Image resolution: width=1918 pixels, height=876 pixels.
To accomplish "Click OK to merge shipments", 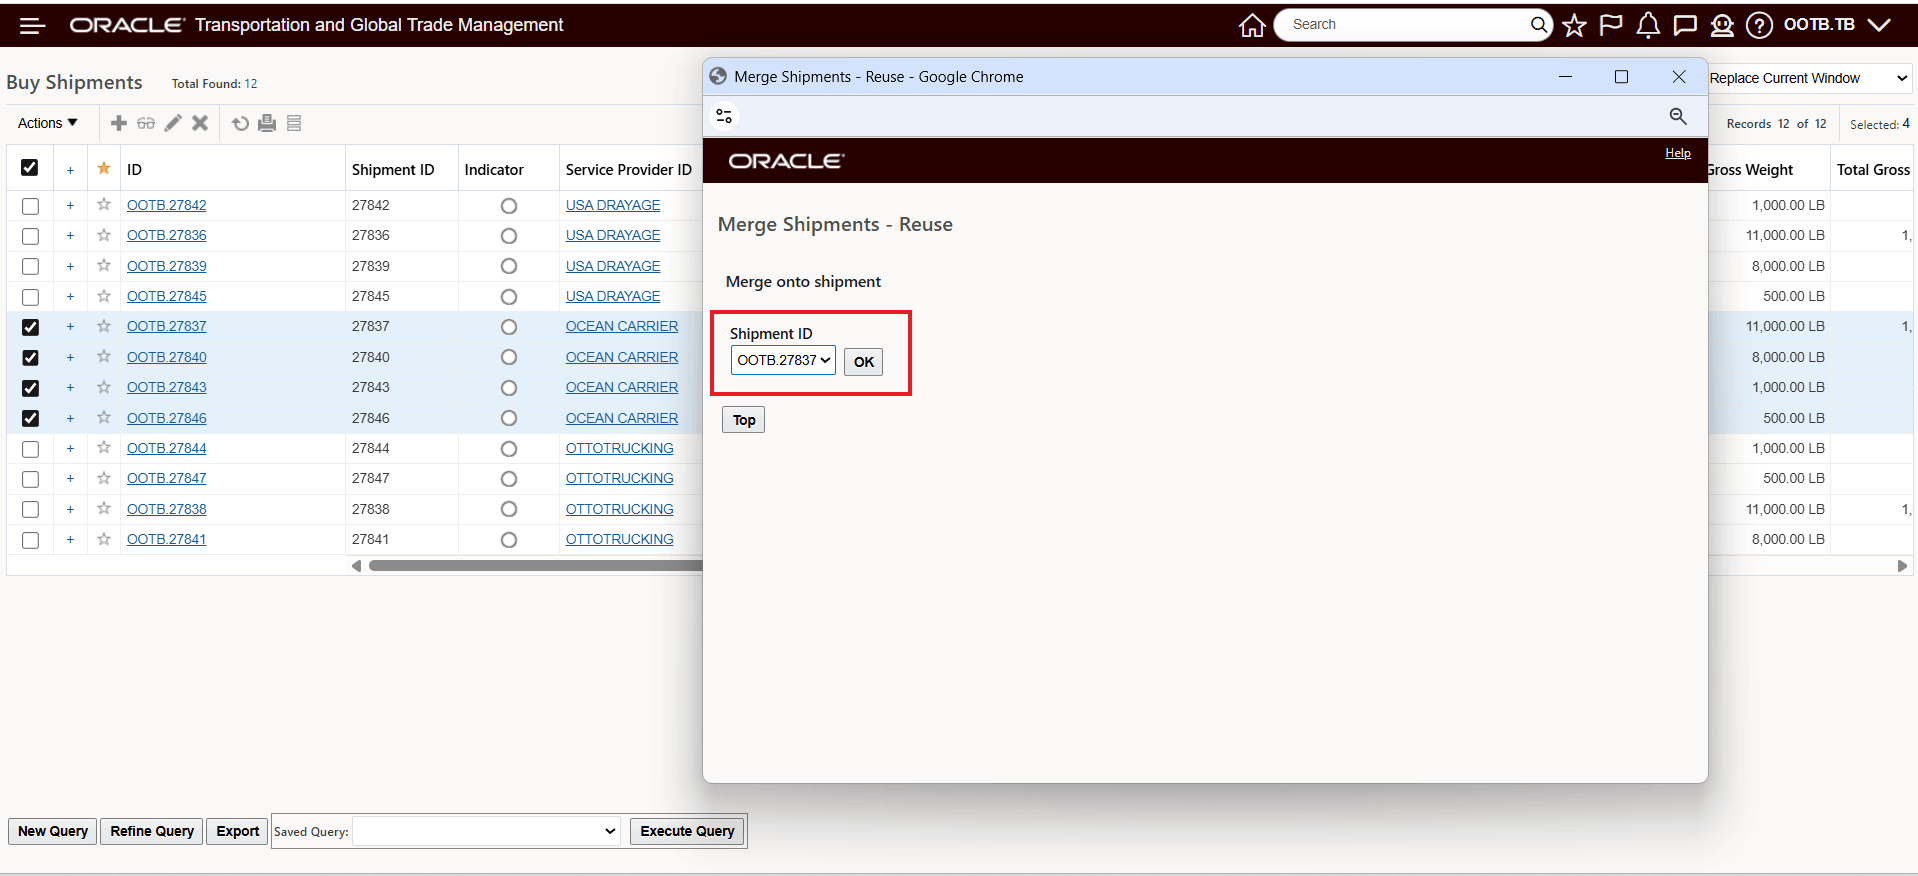I will tap(864, 362).
